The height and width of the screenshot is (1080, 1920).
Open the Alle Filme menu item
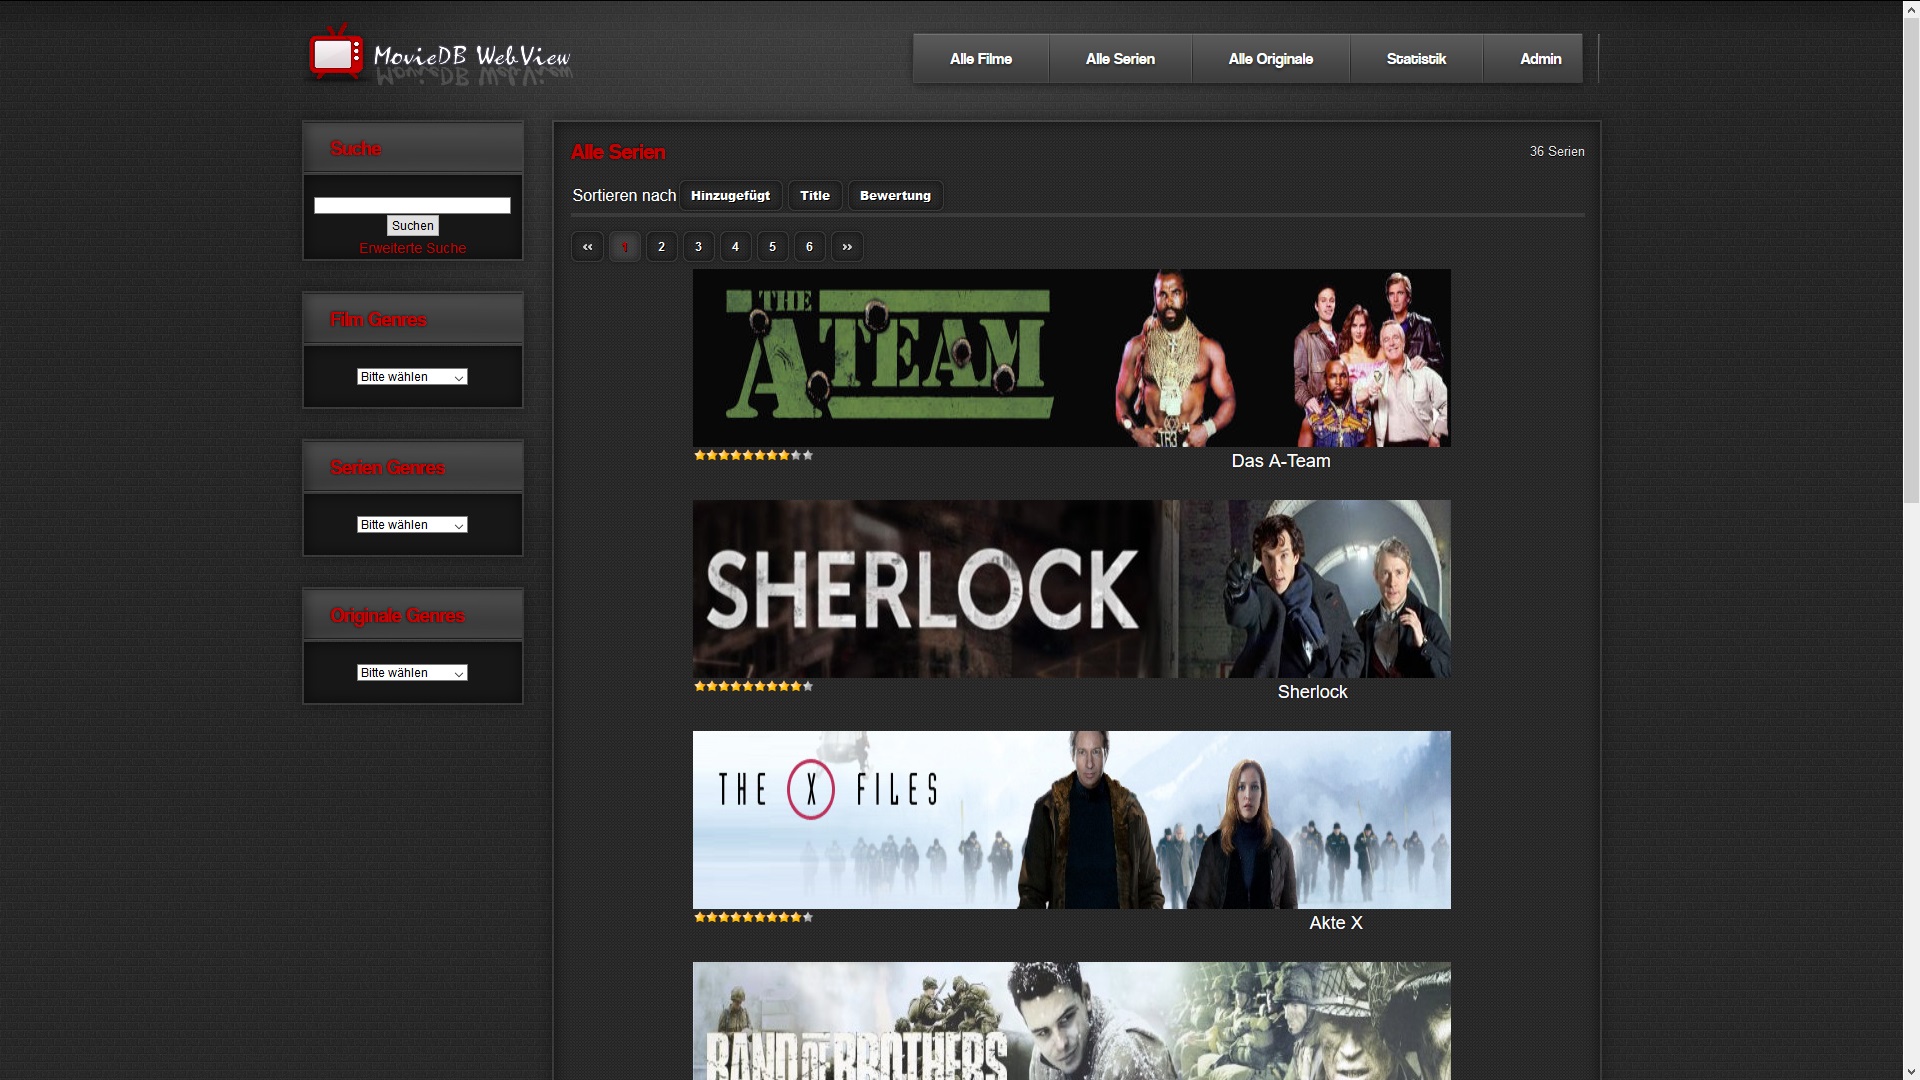point(980,59)
